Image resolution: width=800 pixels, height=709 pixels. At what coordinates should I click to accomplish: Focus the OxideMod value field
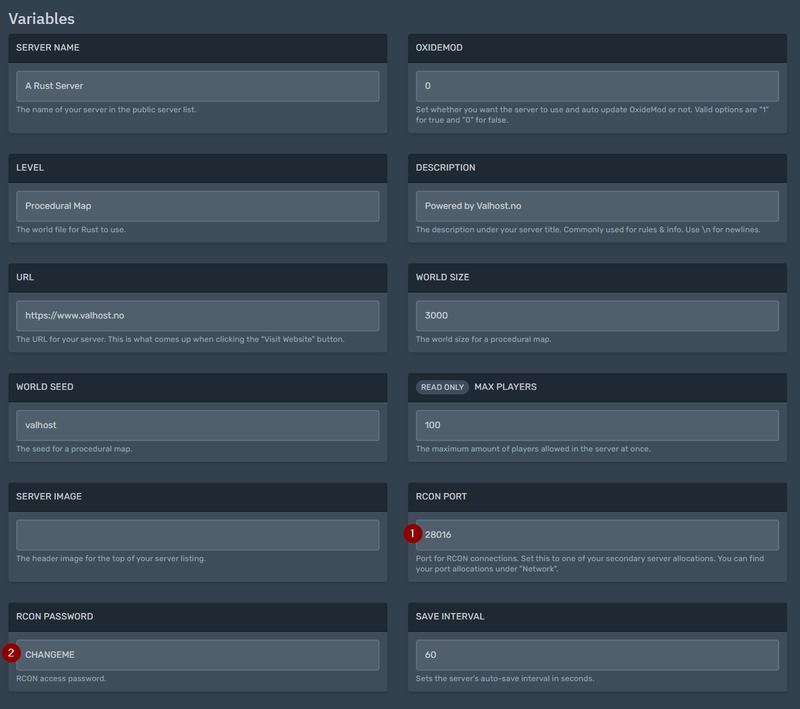pyautogui.click(x=597, y=86)
